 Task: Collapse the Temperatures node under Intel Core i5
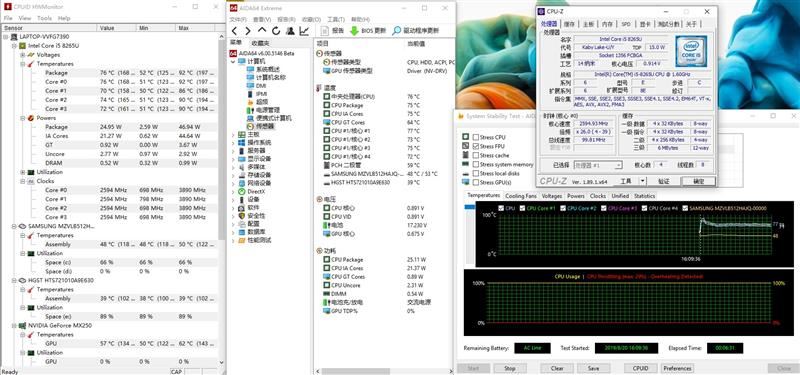click(x=23, y=64)
